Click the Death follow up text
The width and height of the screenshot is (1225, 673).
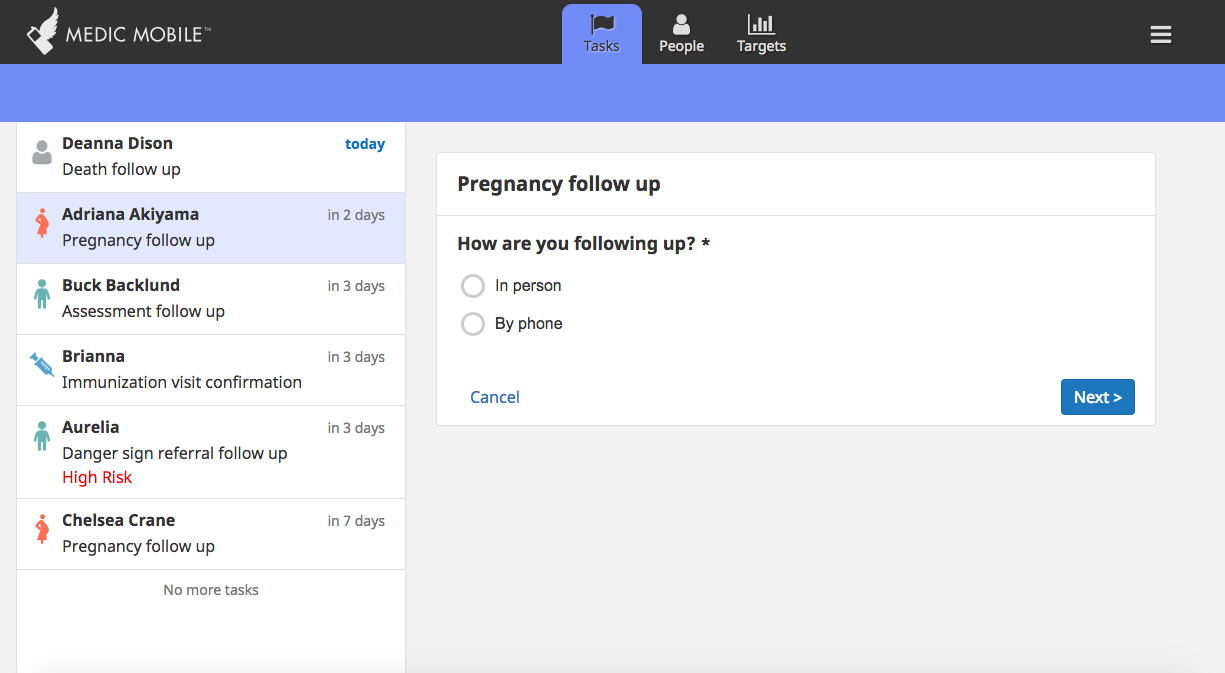(121, 169)
